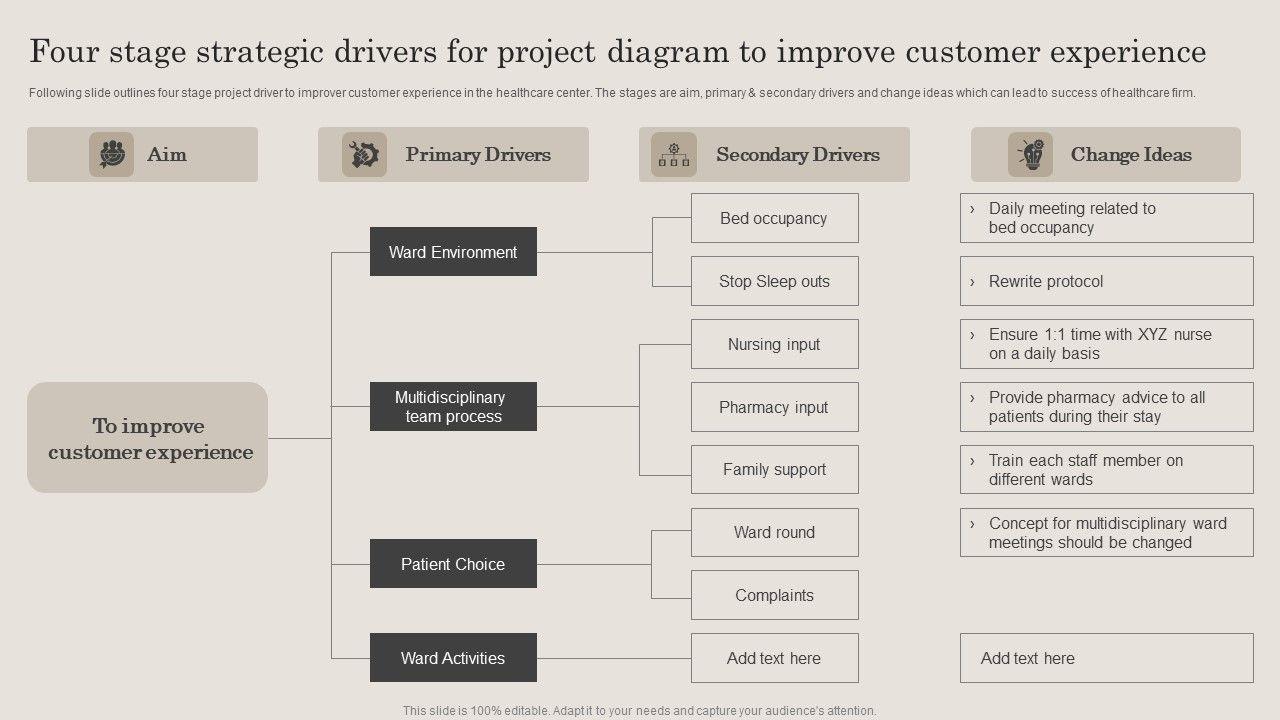Screen dimensions: 1280x720
Task: Select the To improve customer experience box
Action: [148, 438]
